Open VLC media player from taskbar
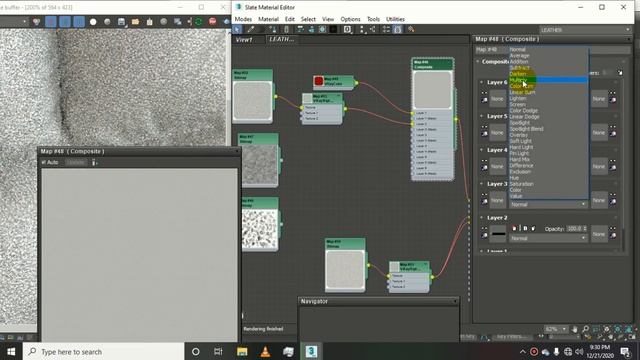 tap(265, 351)
